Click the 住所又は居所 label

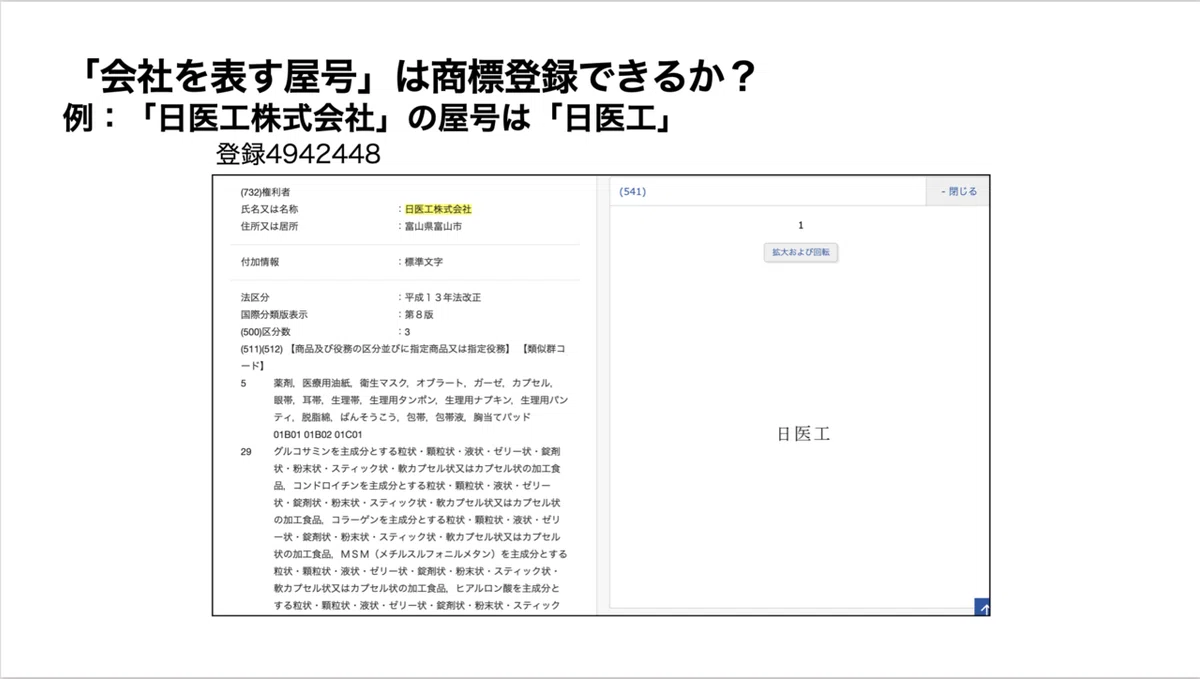(269, 226)
